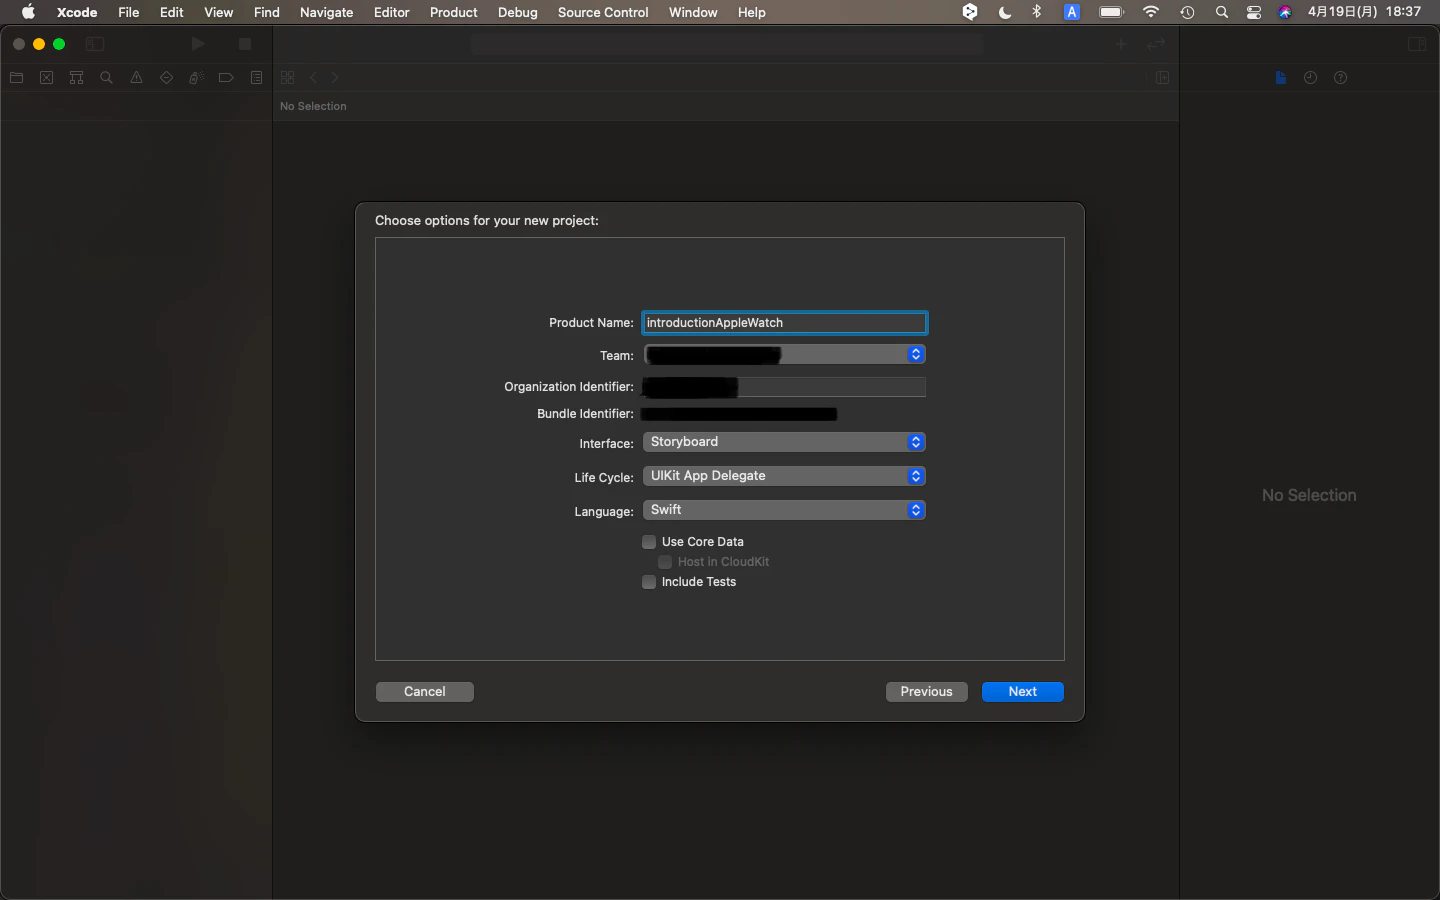Open the Test navigator diamond icon

(x=166, y=78)
